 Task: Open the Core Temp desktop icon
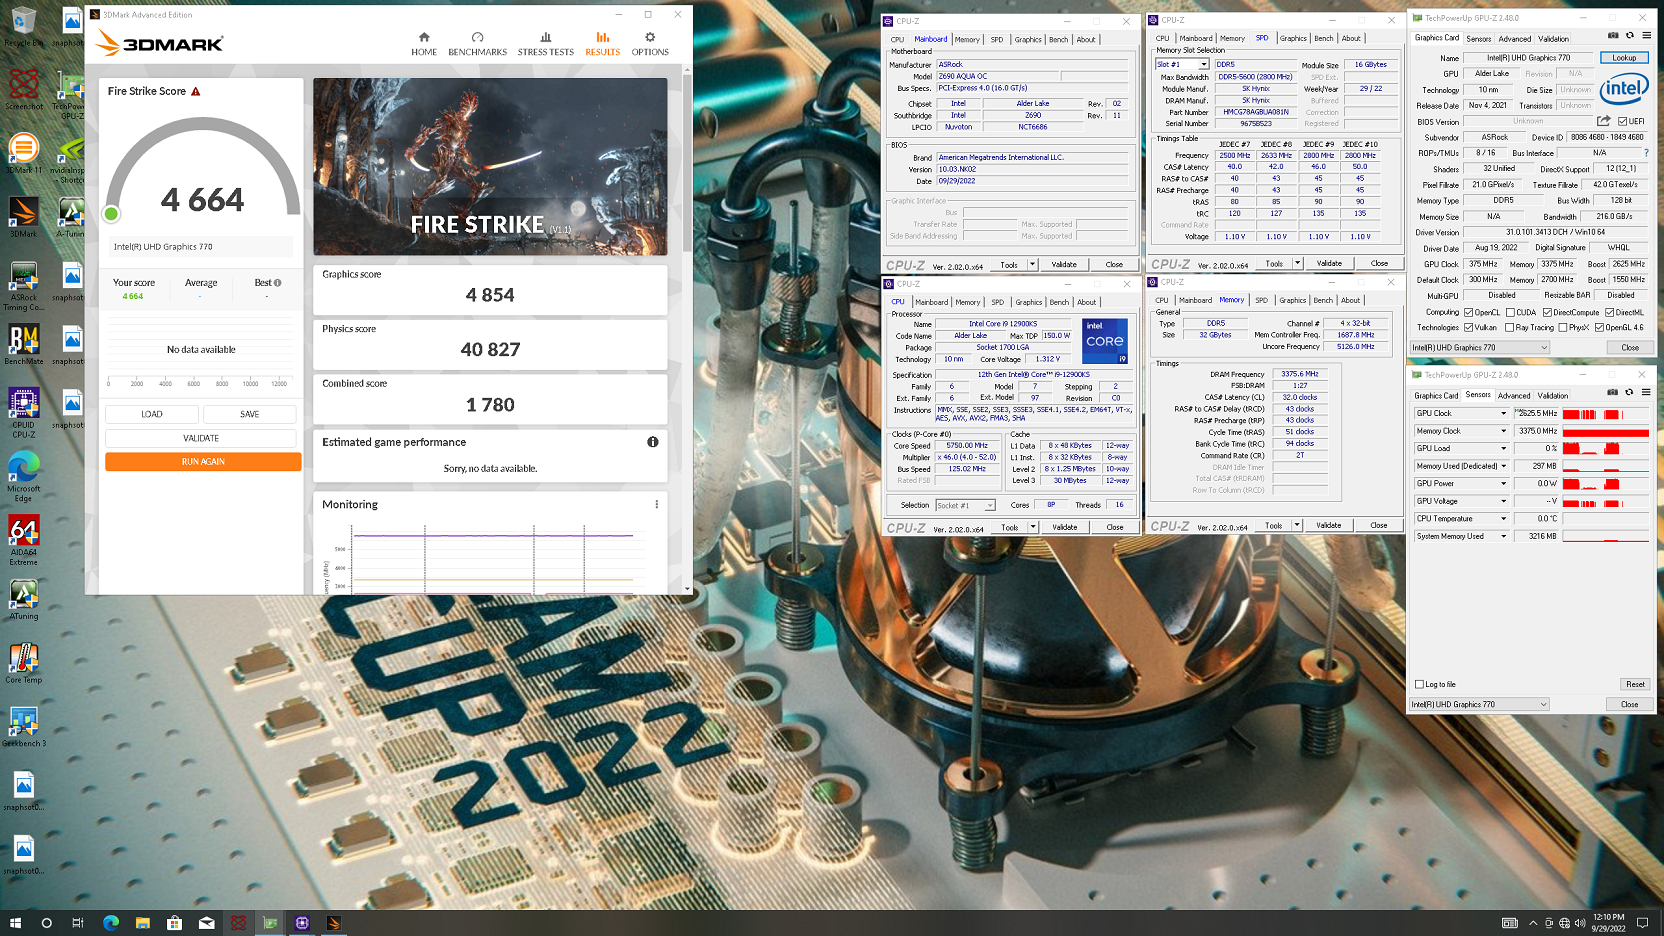tap(23, 663)
